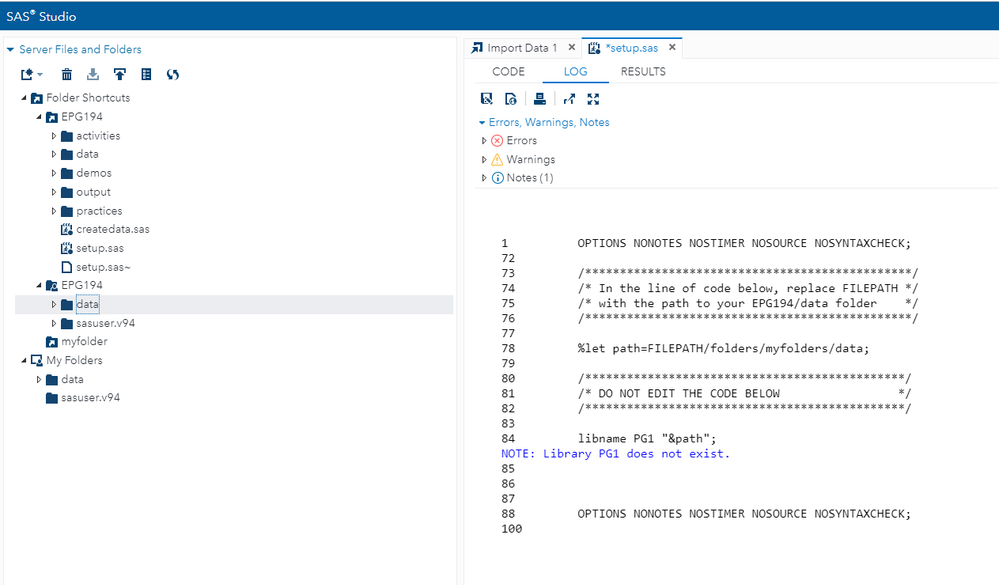Click the Delete trash can icon
Screen dimensions: 999x585
[67, 74]
